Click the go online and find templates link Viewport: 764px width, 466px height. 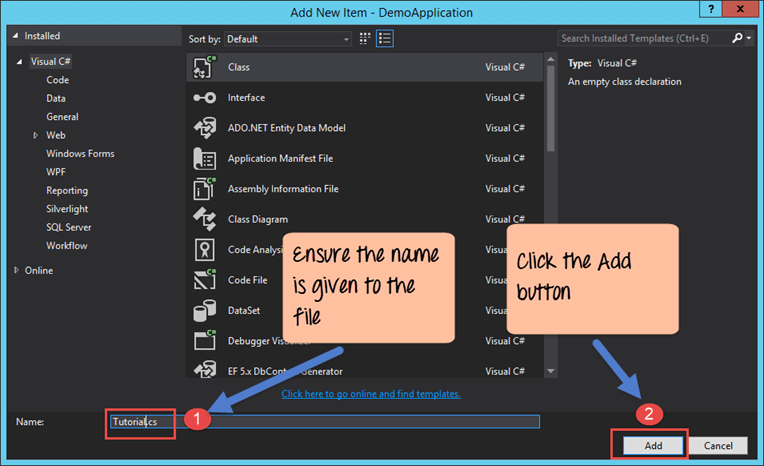[371, 394]
